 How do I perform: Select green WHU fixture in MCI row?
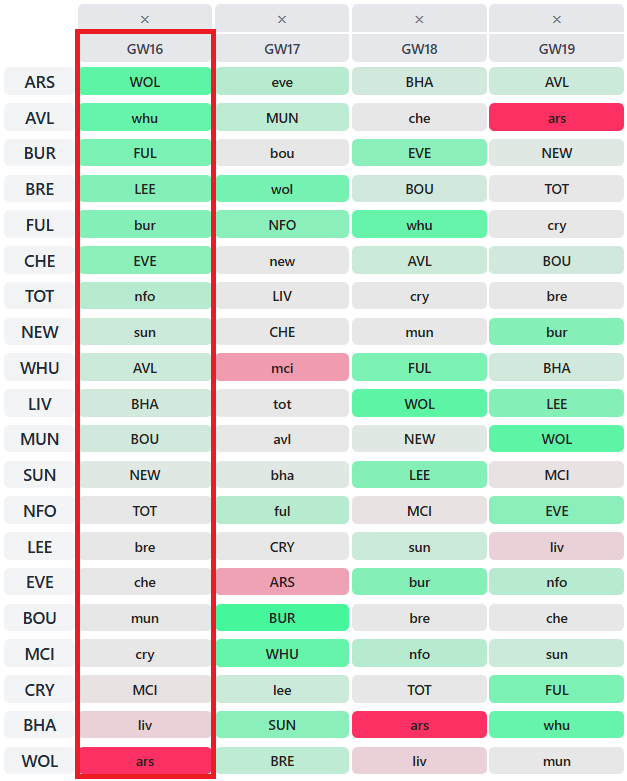pyautogui.click(x=282, y=654)
